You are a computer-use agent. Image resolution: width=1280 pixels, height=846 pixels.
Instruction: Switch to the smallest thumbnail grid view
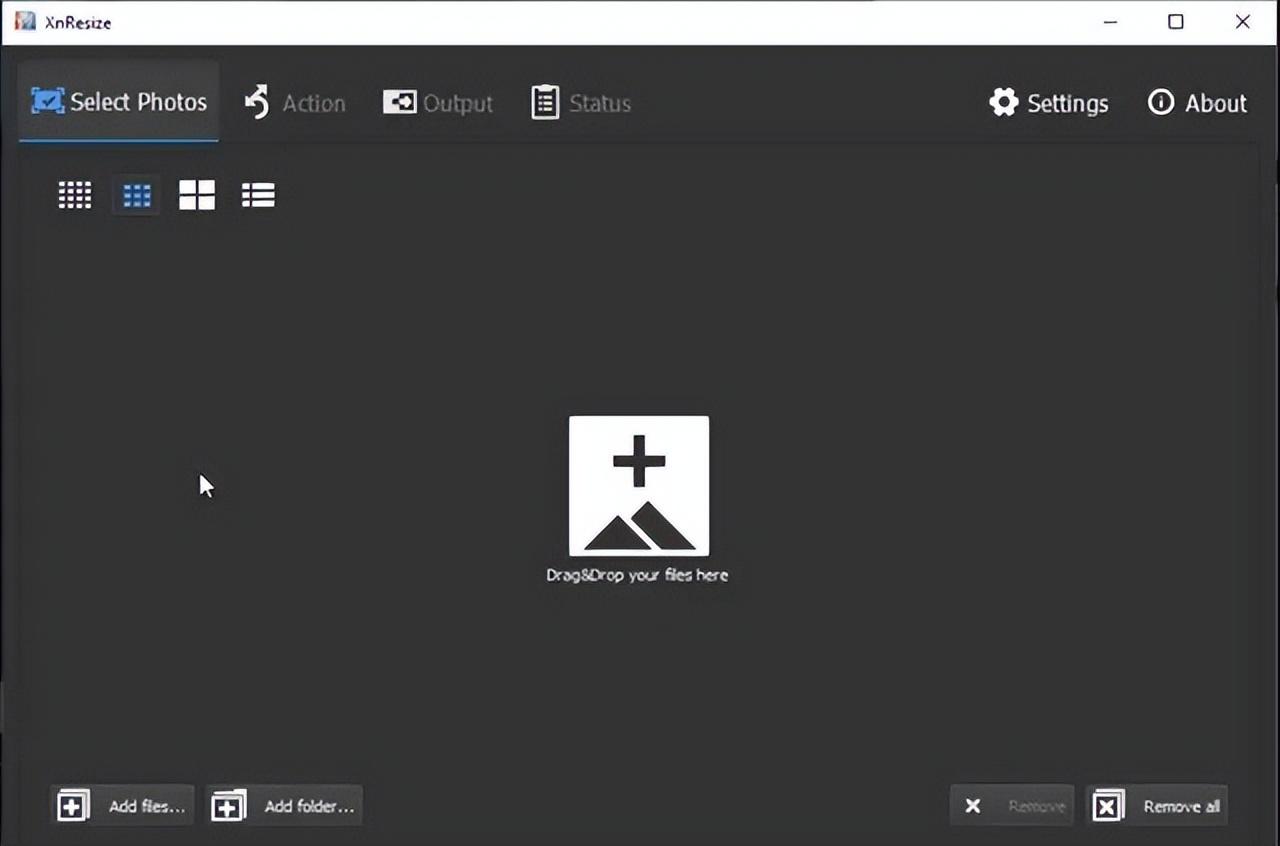pyautogui.click(x=75, y=195)
